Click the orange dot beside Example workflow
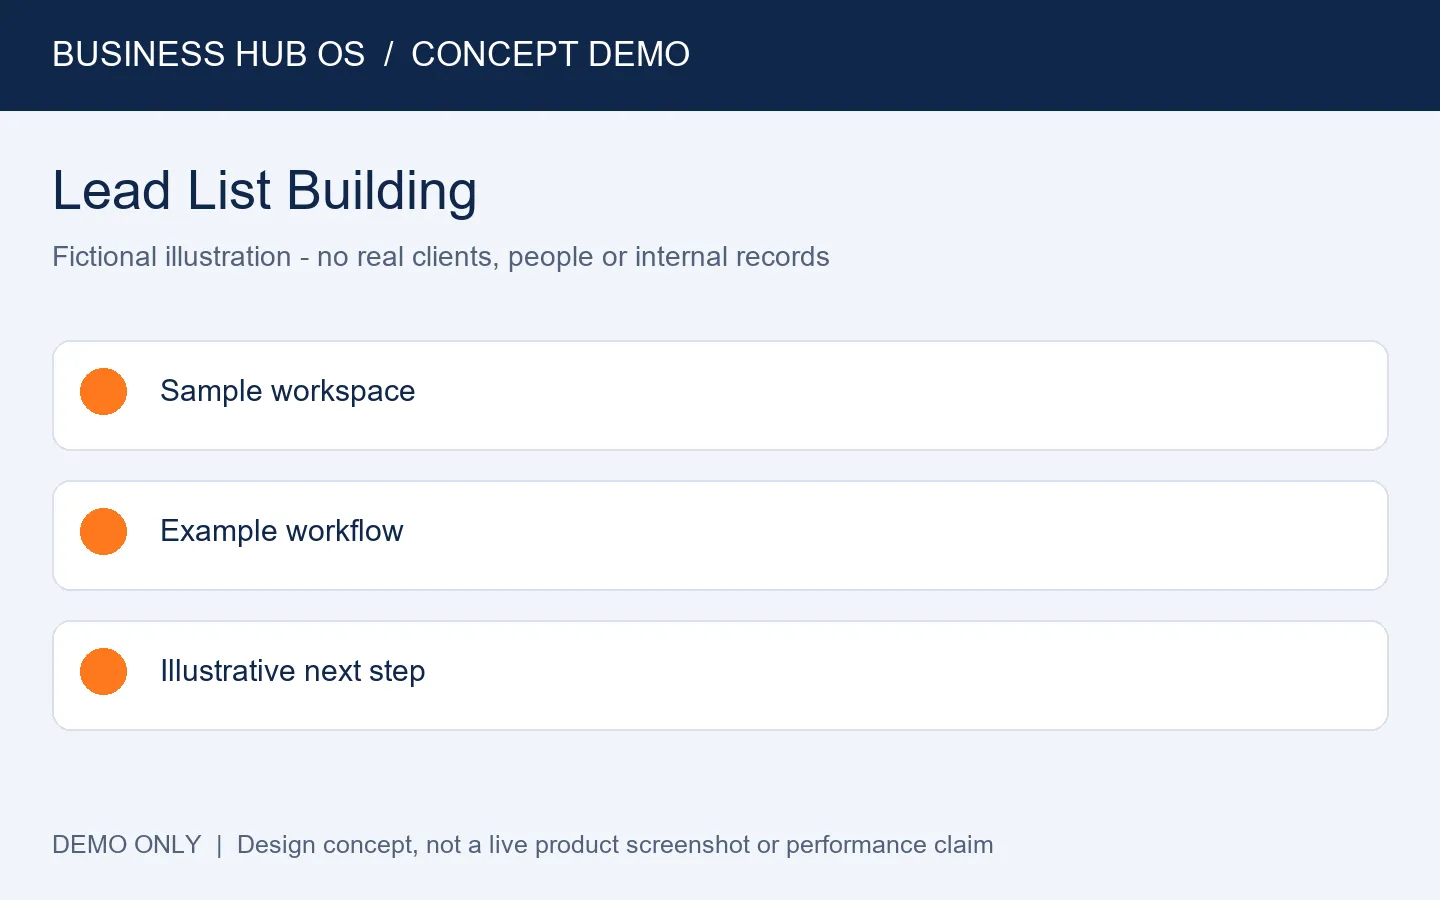This screenshot has width=1440, height=900. tap(103, 531)
